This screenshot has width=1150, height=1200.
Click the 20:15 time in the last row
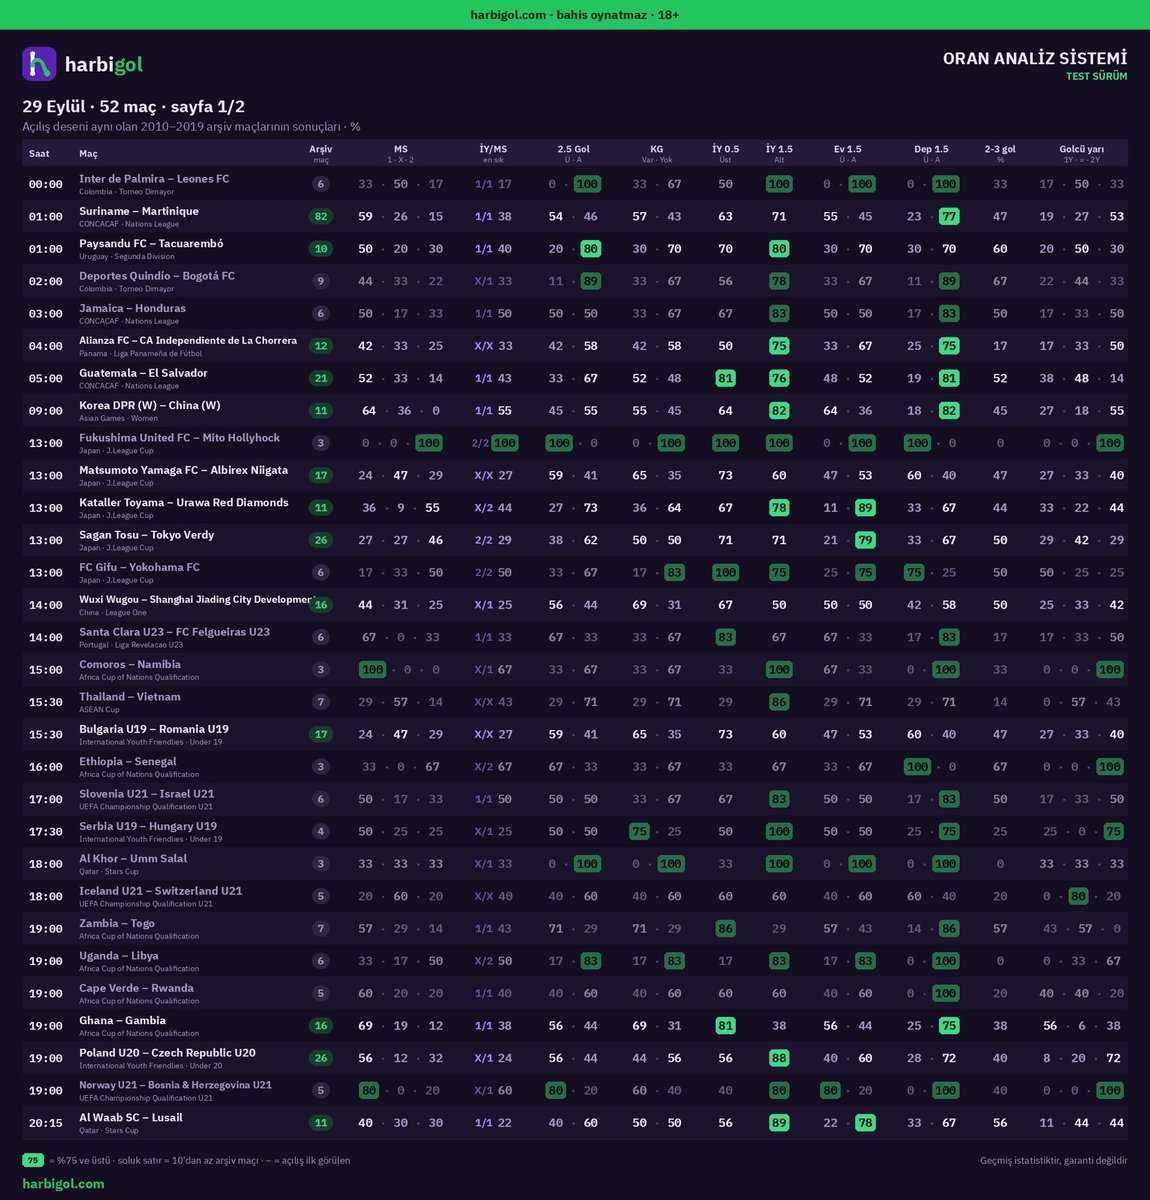pyautogui.click(x=46, y=1124)
